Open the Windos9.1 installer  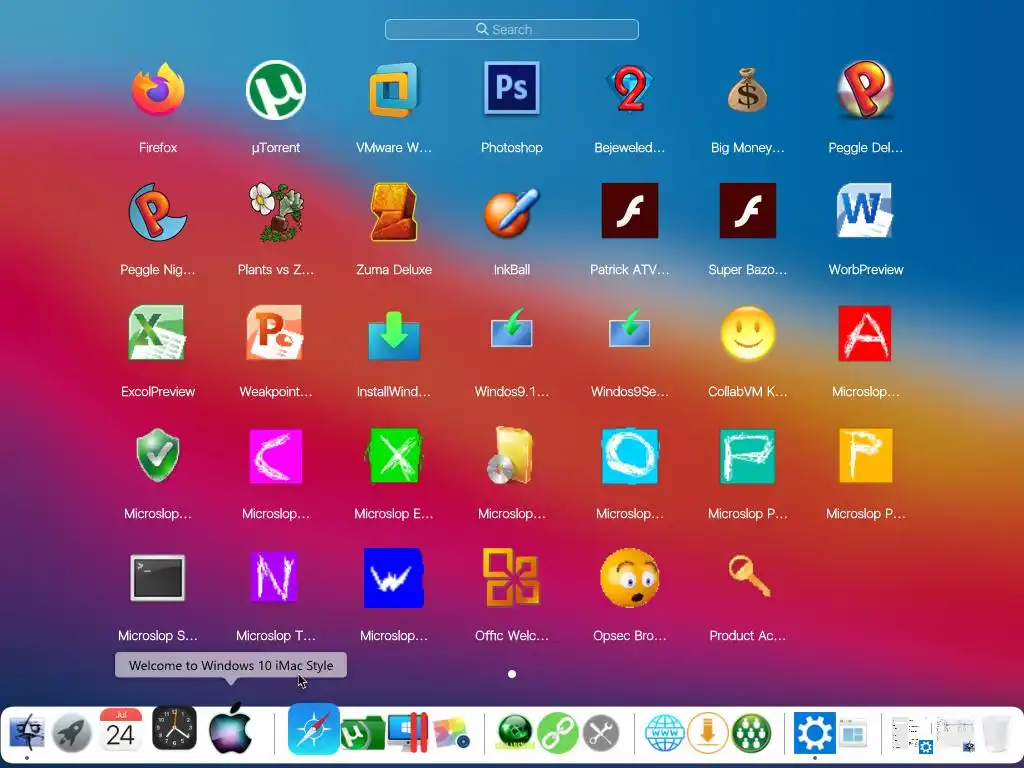click(x=511, y=328)
